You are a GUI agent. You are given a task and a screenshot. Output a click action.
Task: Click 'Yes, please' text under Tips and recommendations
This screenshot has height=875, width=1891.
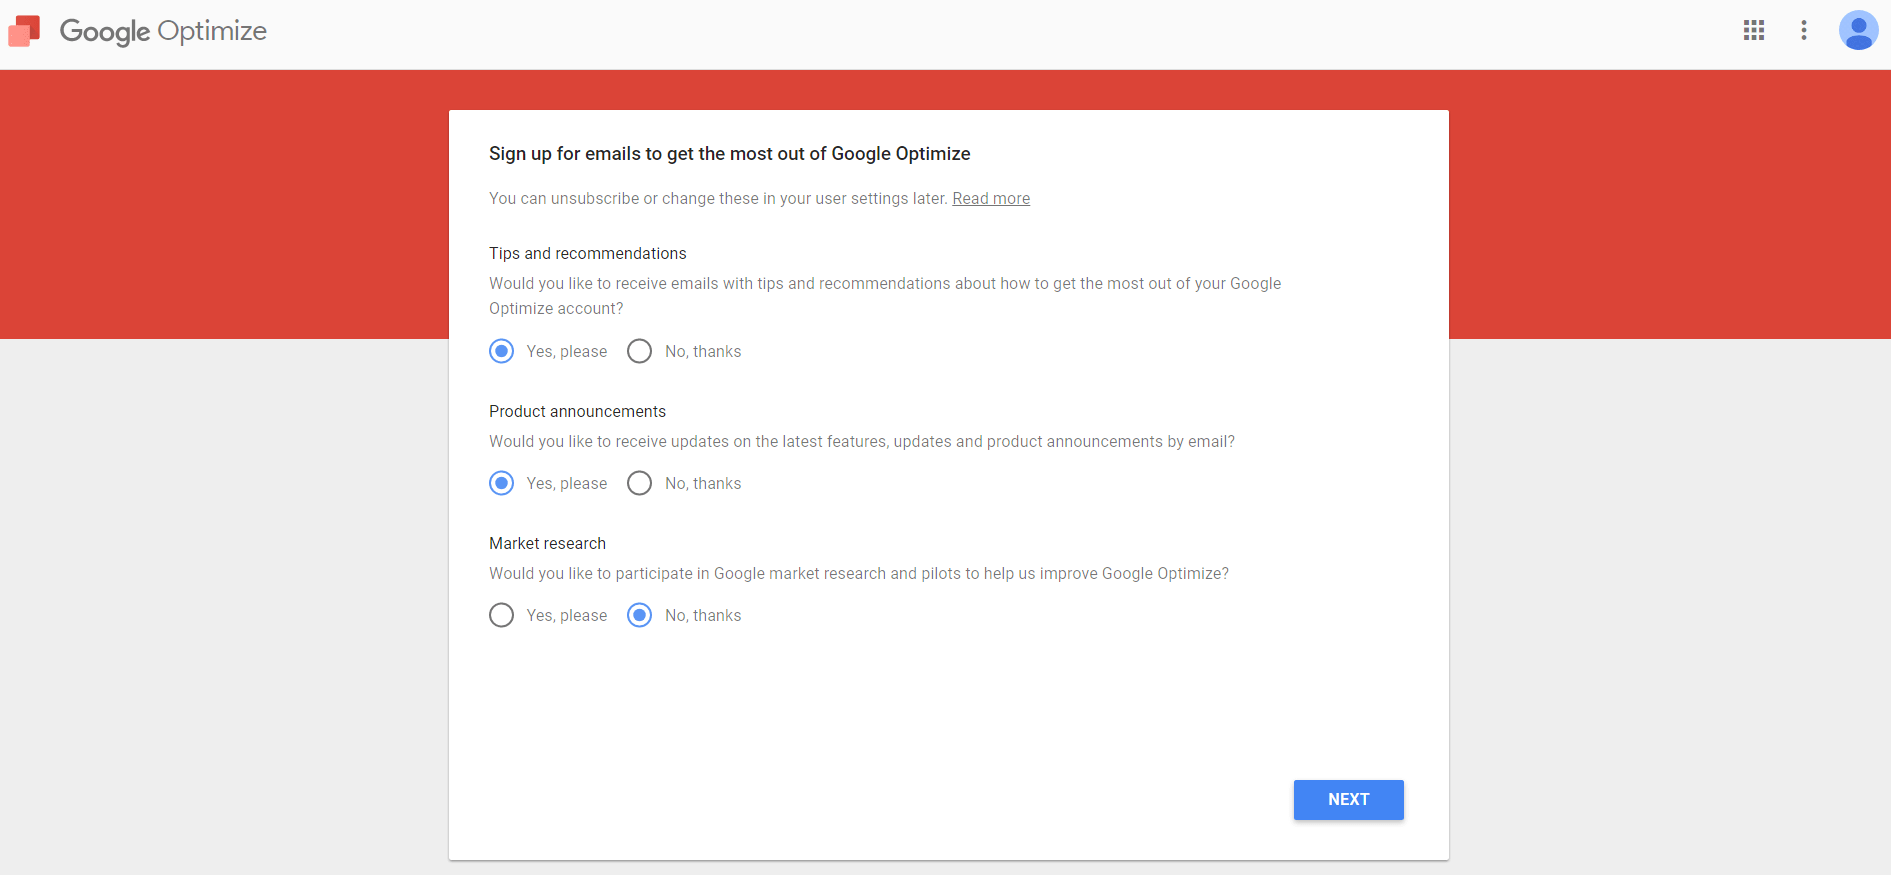coord(566,351)
